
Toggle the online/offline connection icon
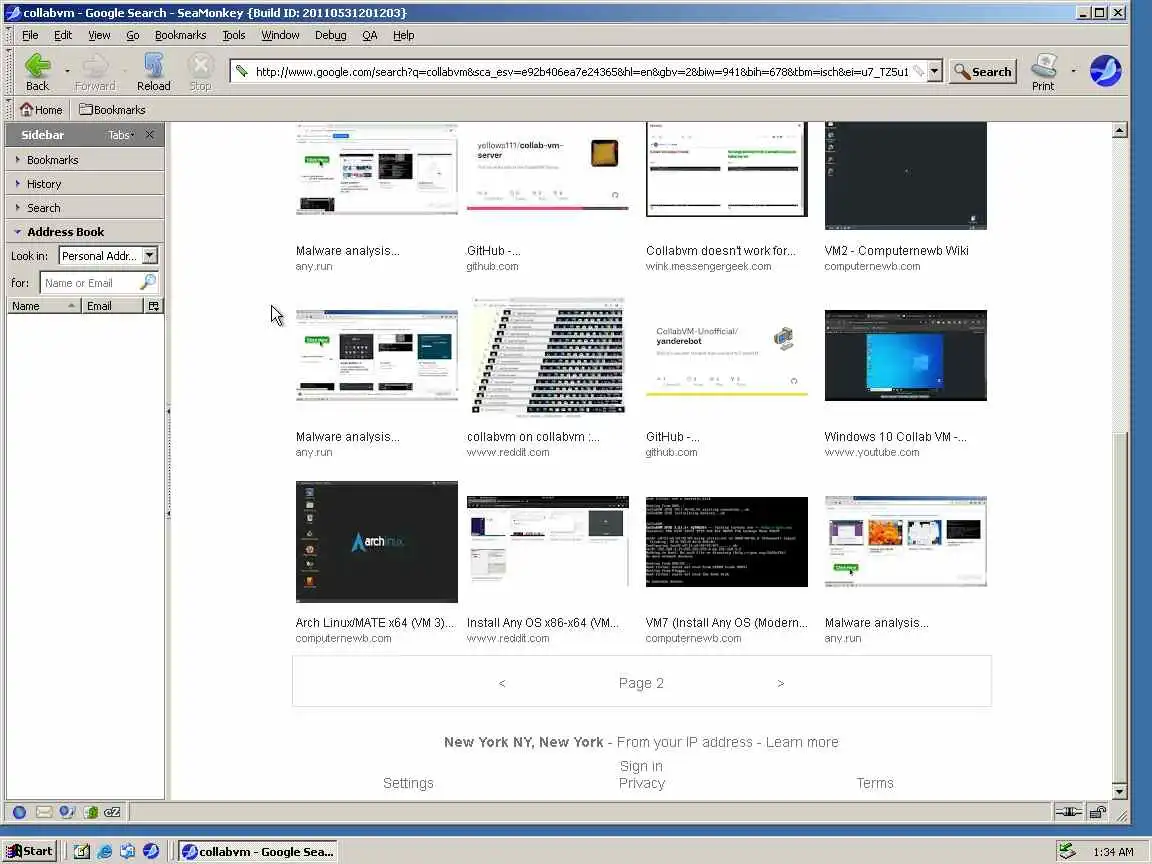click(1068, 812)
